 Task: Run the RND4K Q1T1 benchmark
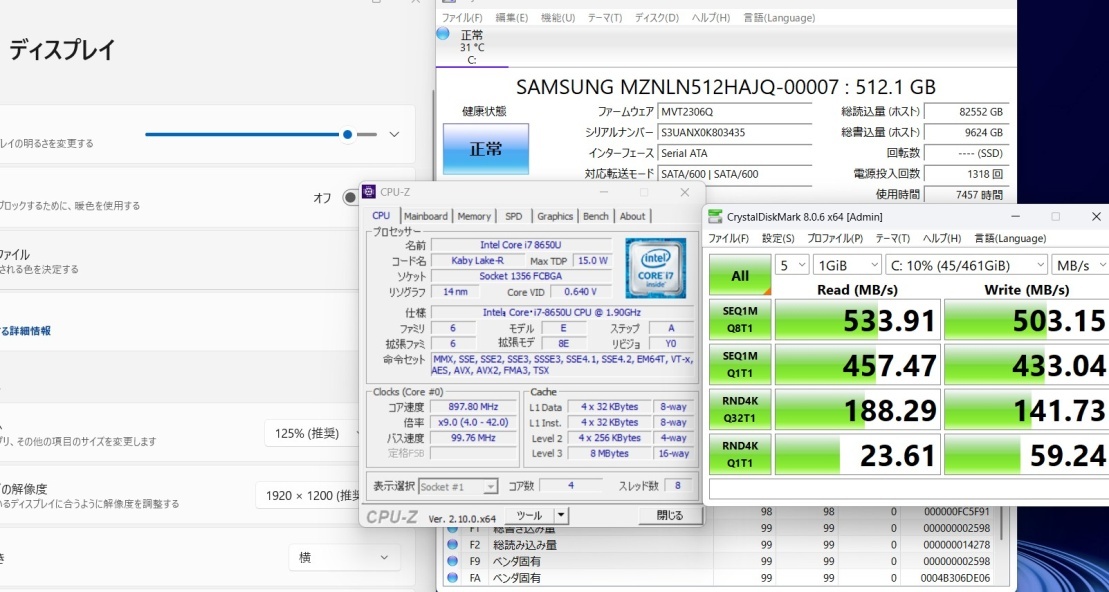coord(740,454)
